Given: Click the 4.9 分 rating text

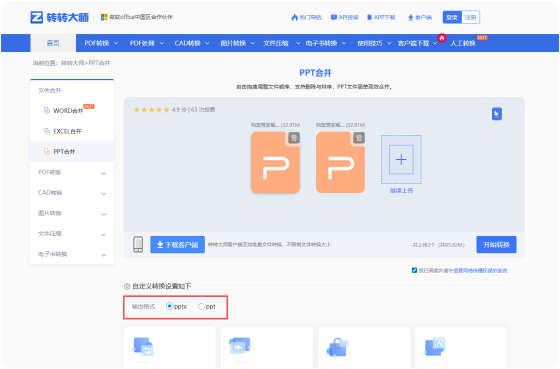Looking at the screenshot, I should click(x=179, y=110).
